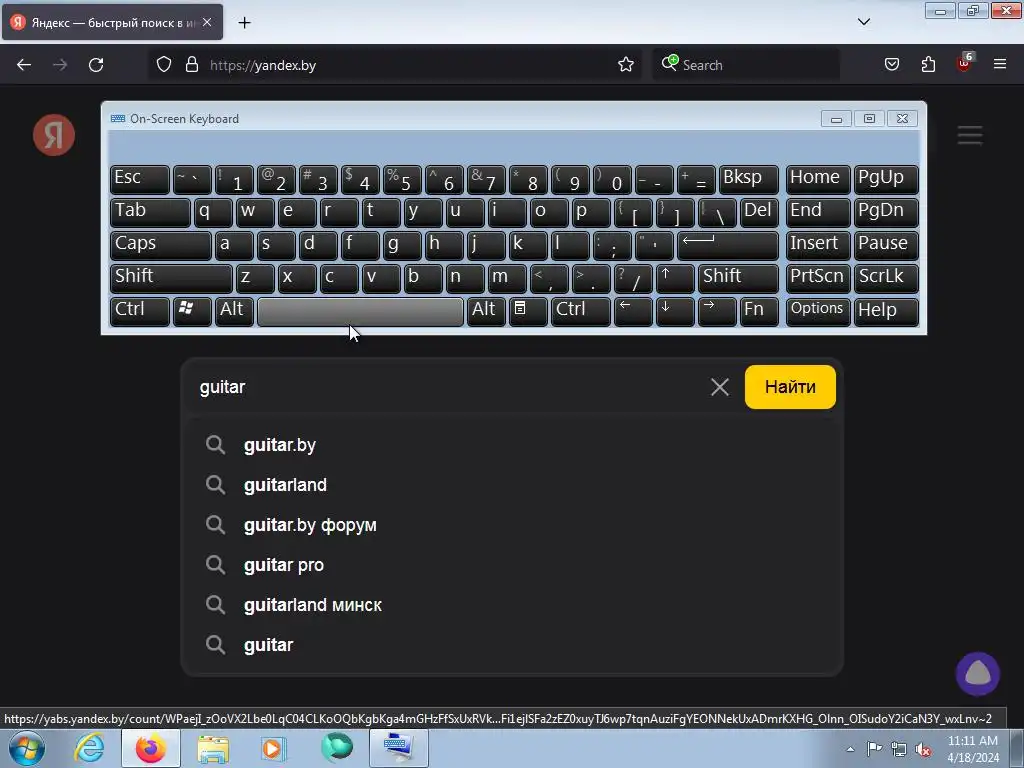Click the Del key

[759, 213]
